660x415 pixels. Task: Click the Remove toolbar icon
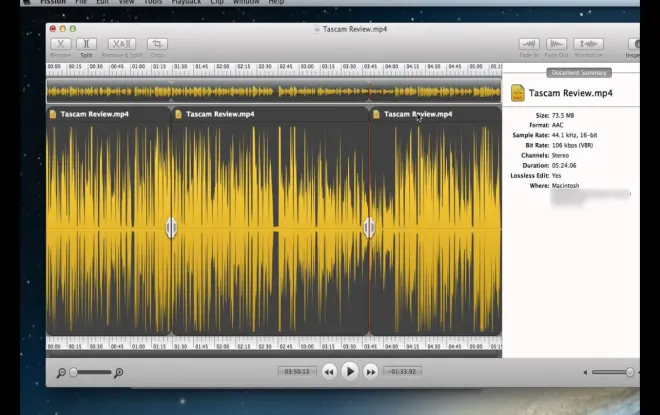pos(61,44)
